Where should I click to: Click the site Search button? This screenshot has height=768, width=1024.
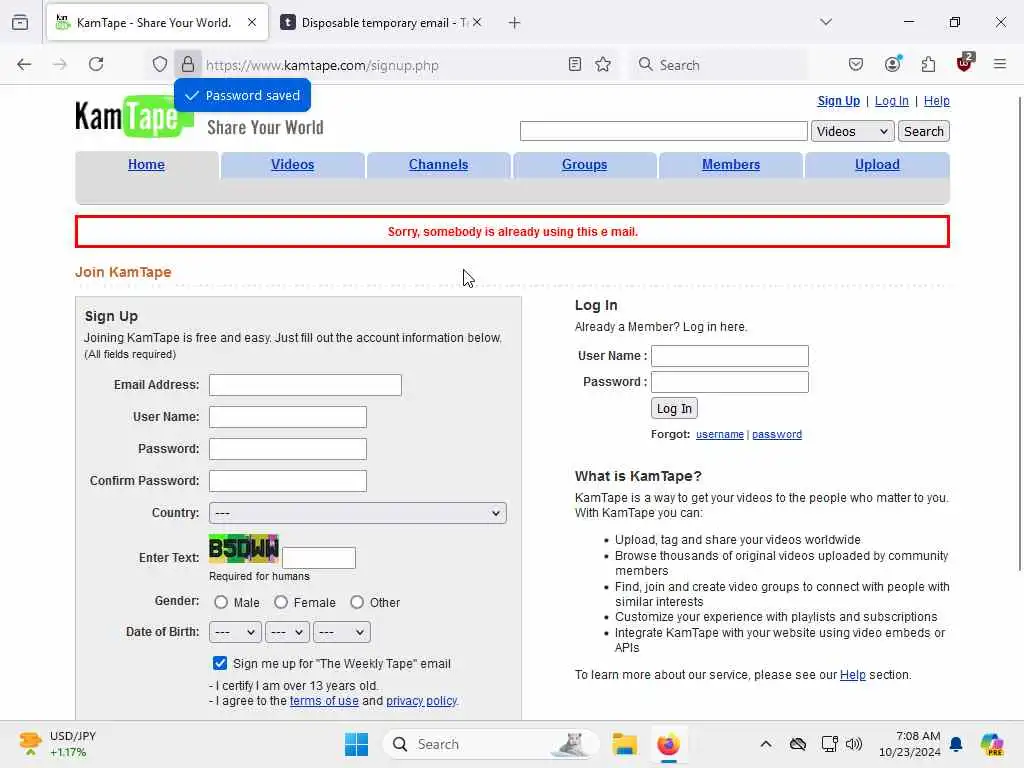[x=923, y=131]
